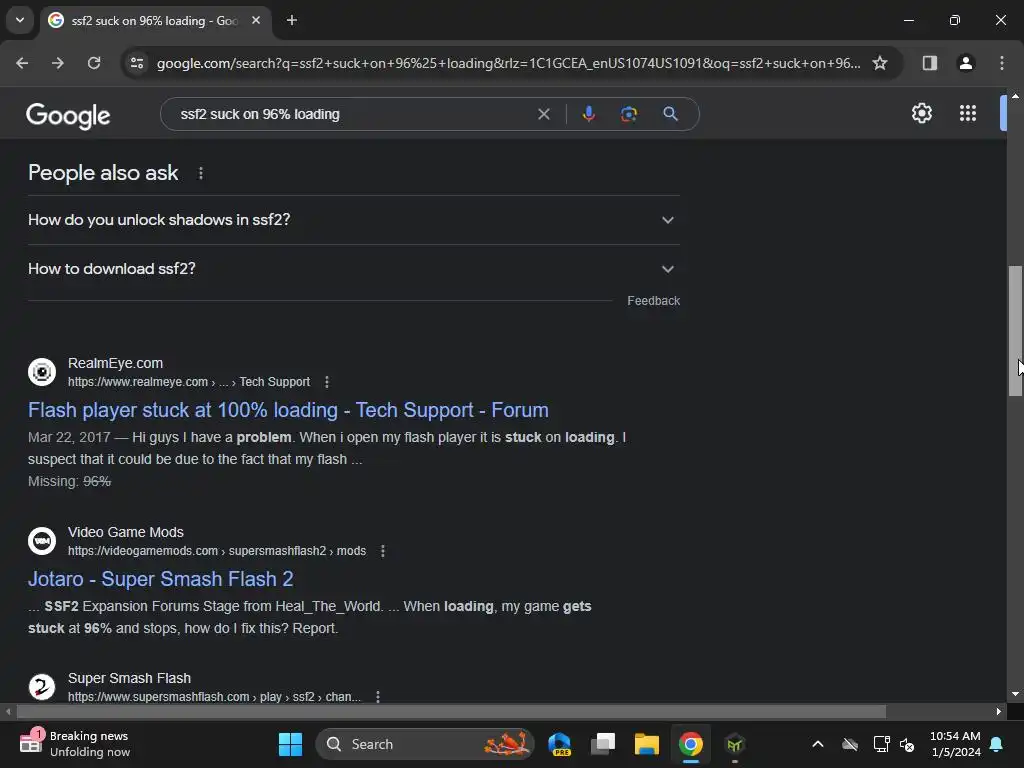
Task: Open the tab search dropdown arrow
Action: pyautogui.click(x=20, y=20)
